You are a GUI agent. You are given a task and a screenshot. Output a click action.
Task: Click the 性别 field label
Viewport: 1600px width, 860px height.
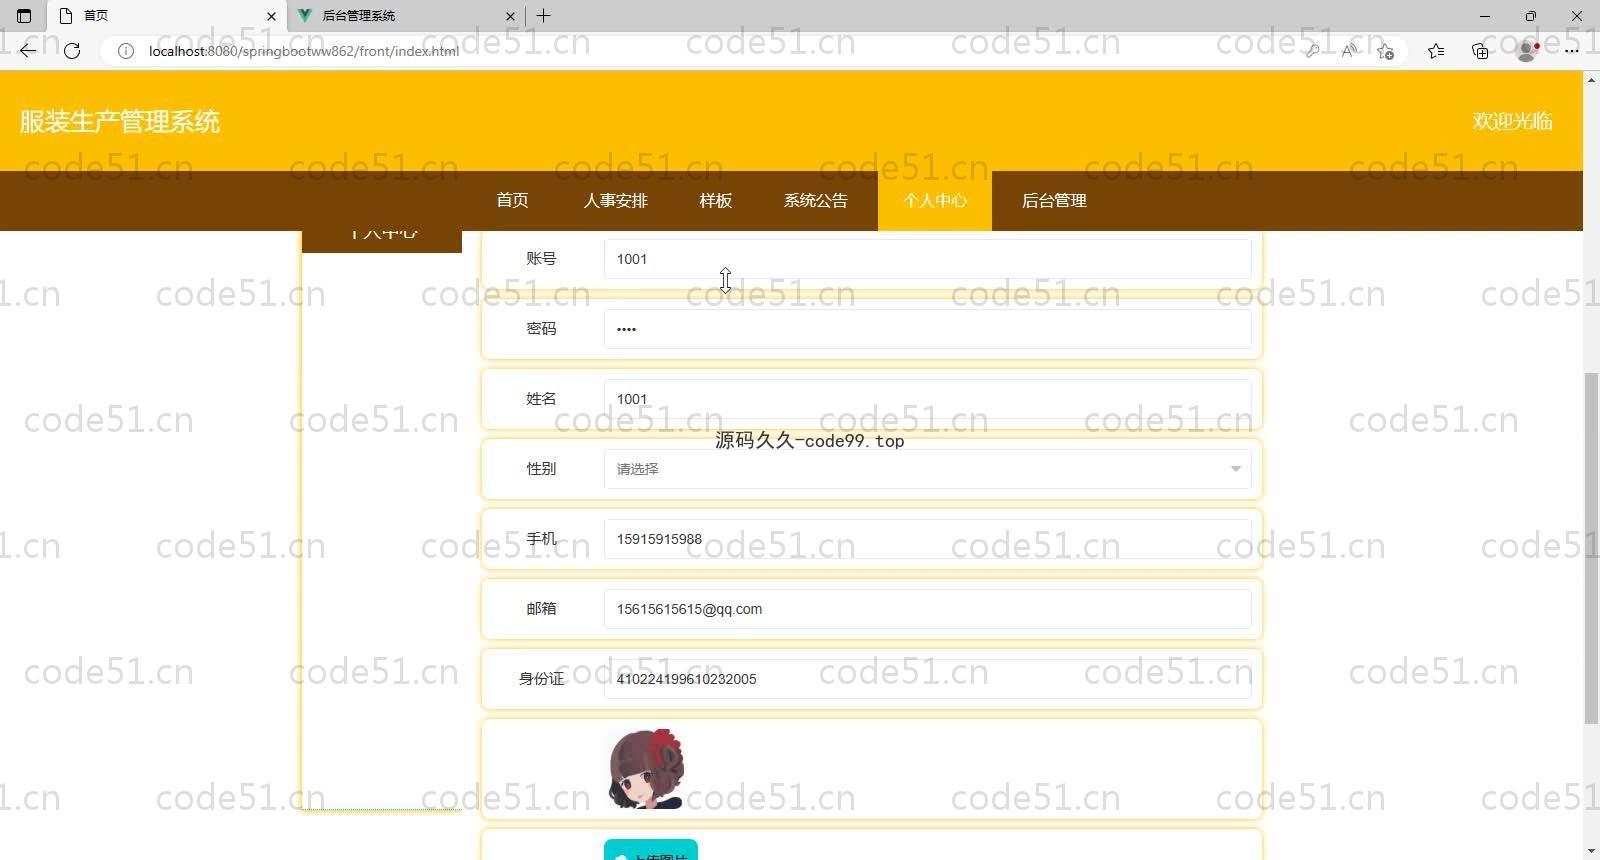541,469
